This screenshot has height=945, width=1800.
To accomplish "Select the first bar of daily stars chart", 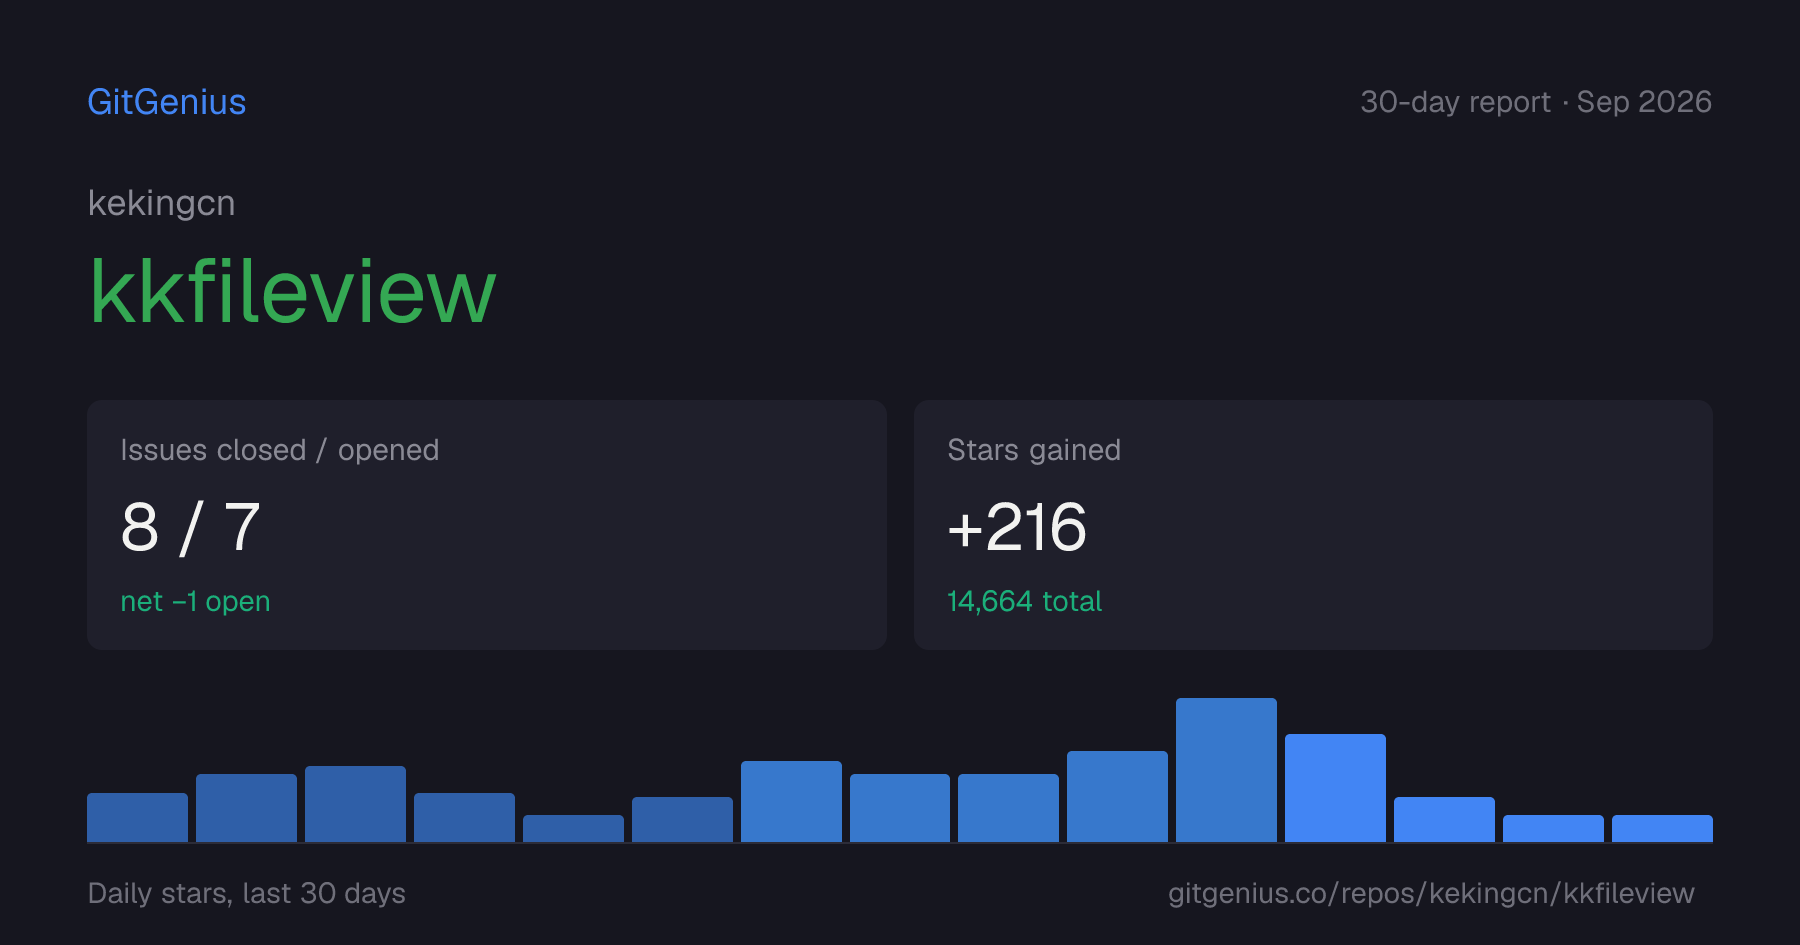I will tap(137, 817).
